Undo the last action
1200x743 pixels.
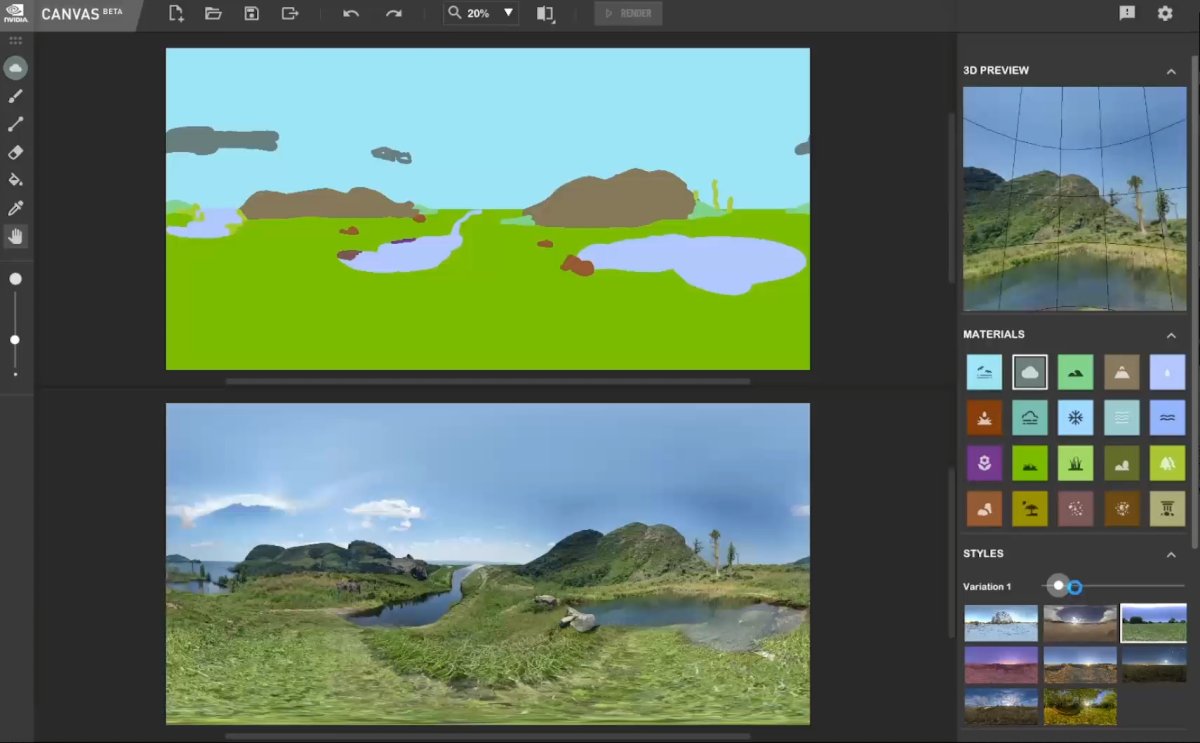350,13
